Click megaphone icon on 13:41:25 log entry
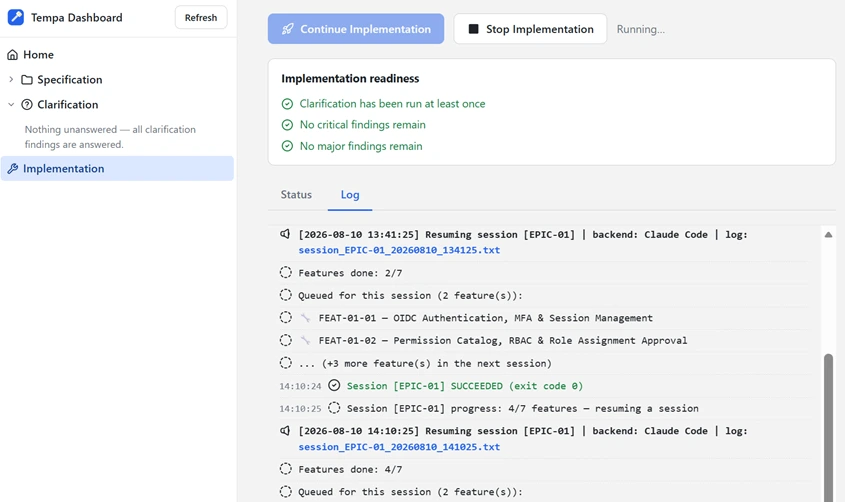This screenshot has height=502, width=845. coord(285,234)
